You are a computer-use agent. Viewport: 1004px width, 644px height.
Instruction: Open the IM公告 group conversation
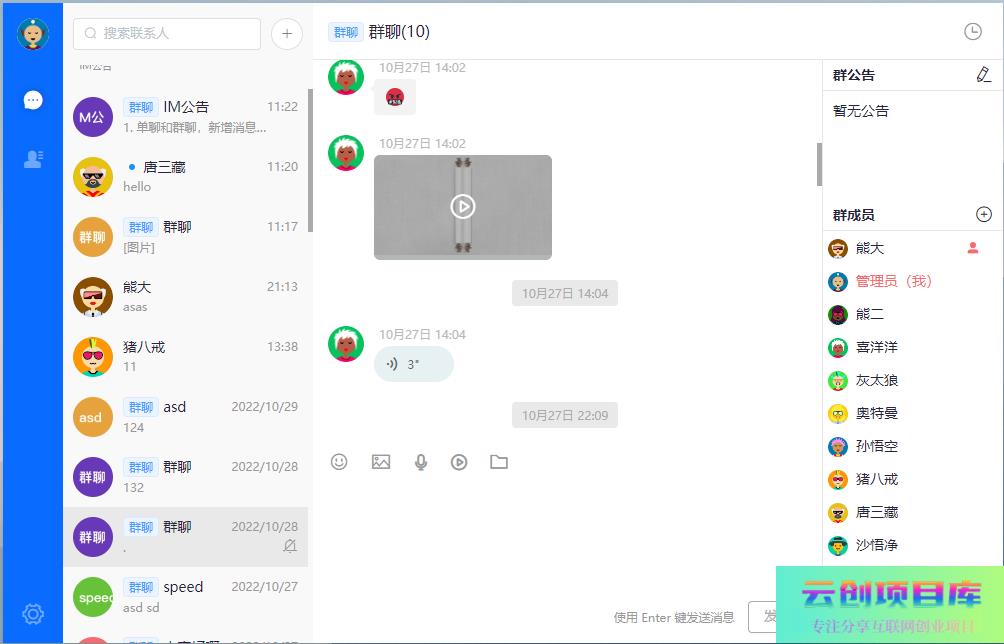[186, 117]
